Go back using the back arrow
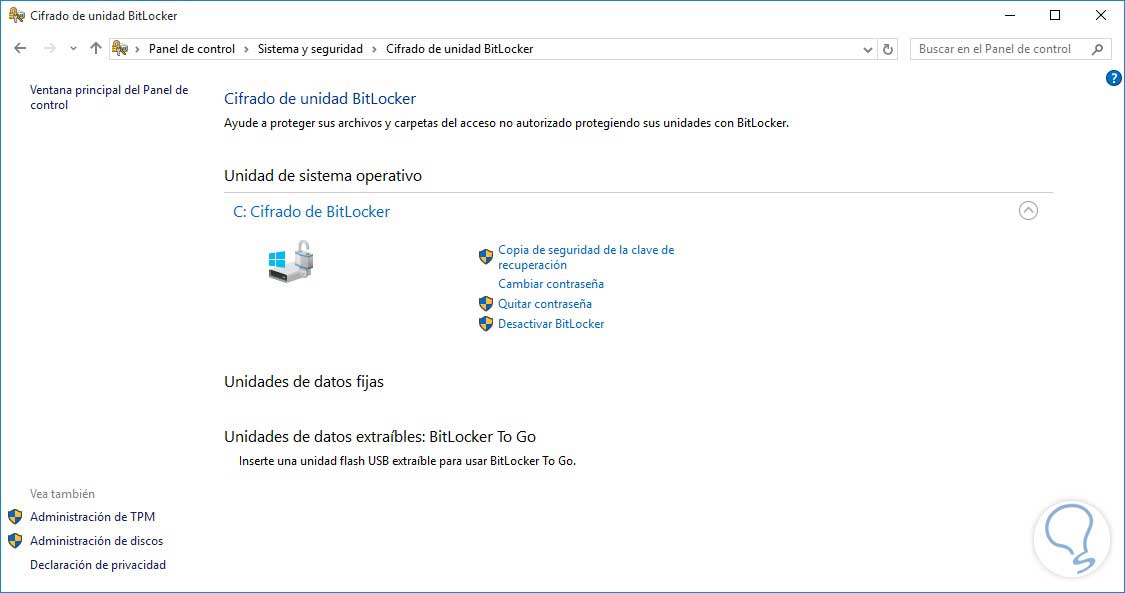The image size is (1125, 593). (x=20, y=49)
